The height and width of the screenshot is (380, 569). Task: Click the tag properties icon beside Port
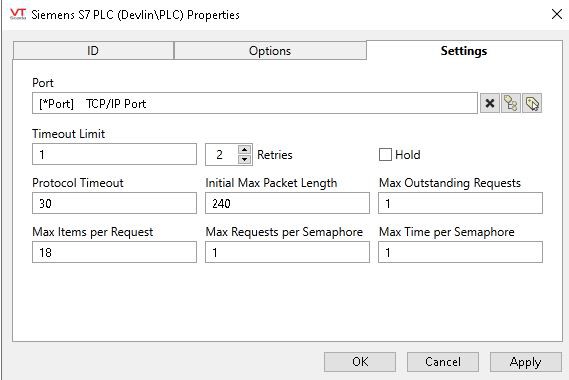532,103
